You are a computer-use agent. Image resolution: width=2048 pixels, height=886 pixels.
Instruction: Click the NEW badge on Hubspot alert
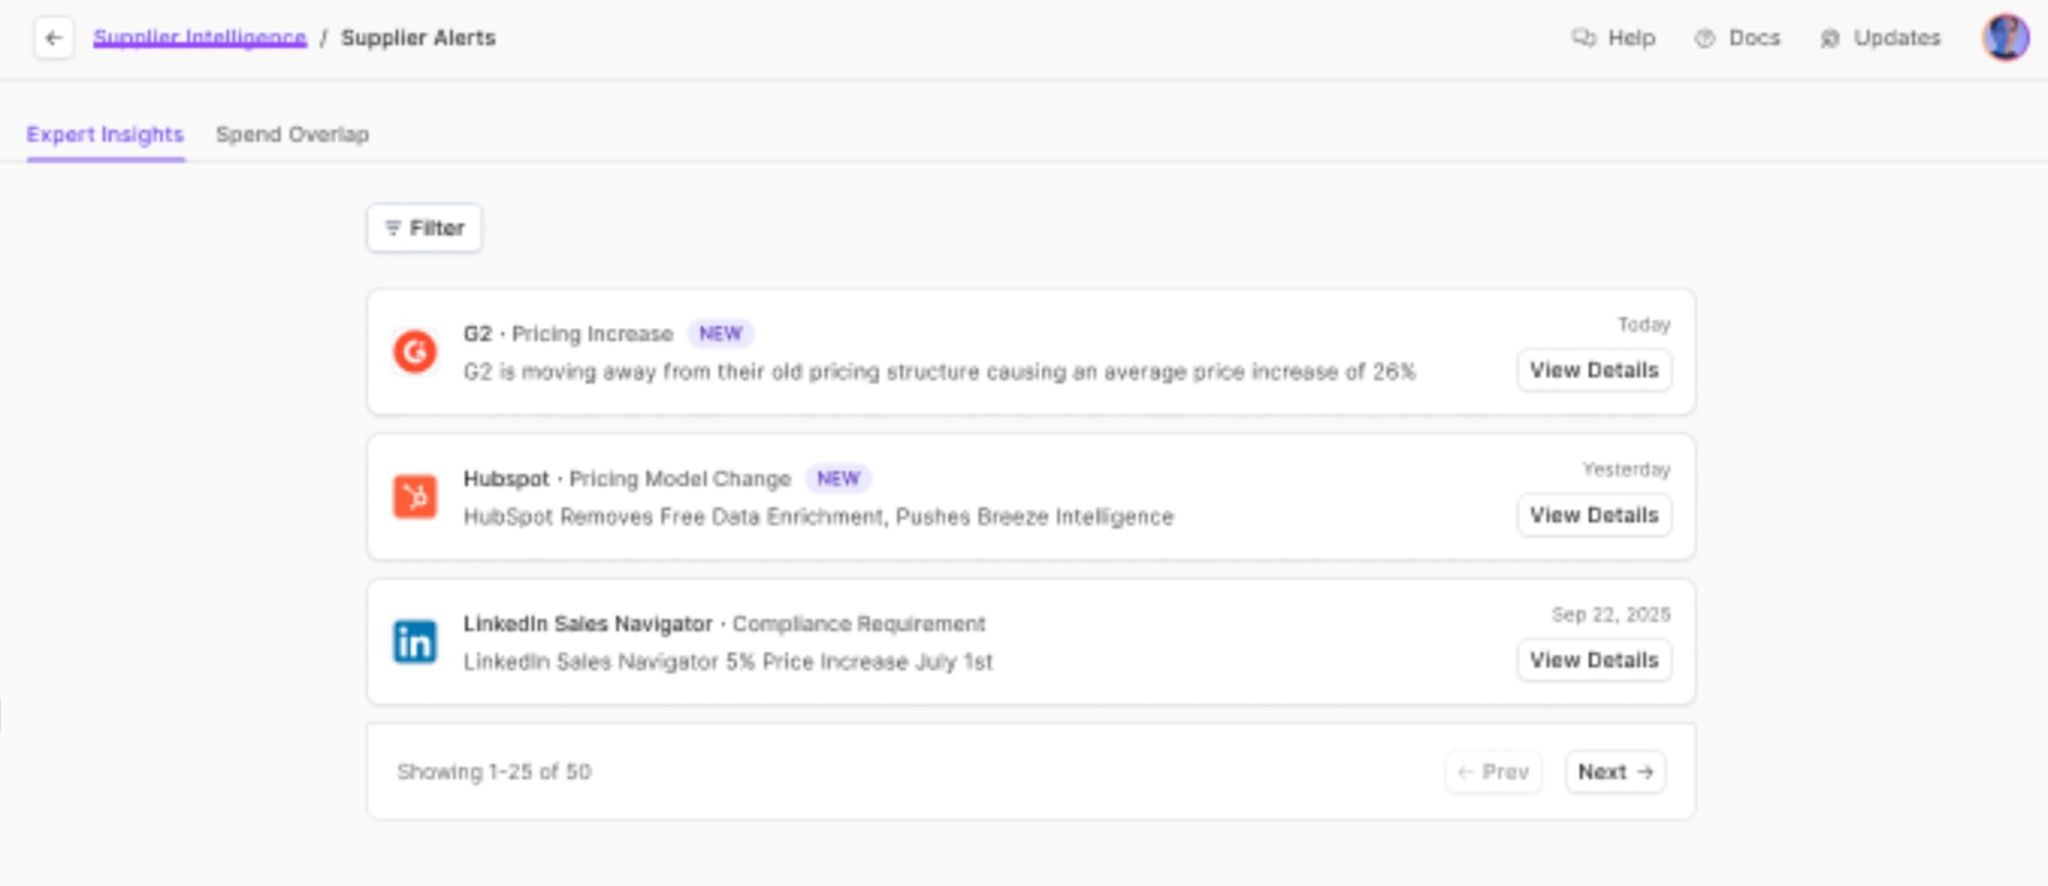tap(838, 478)
